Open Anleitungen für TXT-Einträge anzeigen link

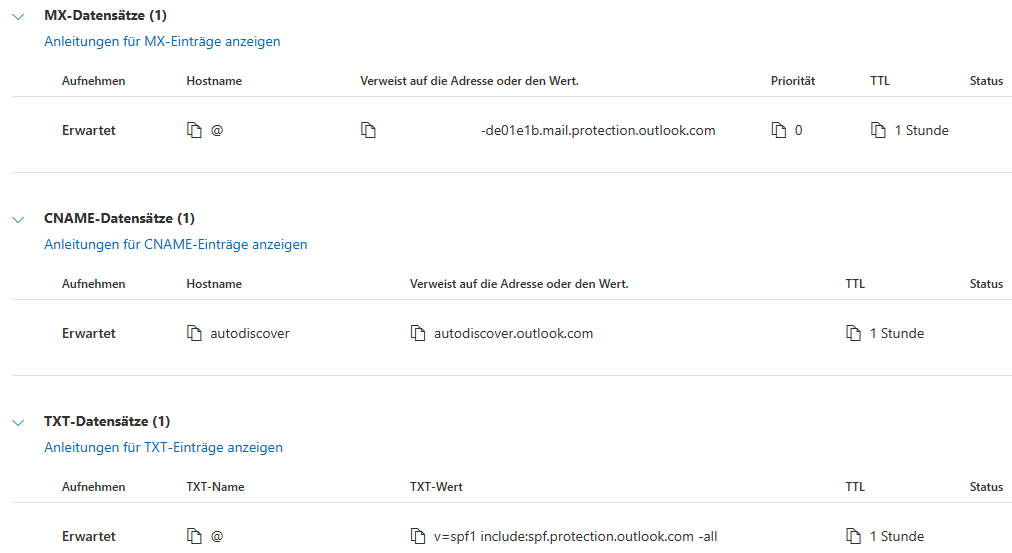coord(163,448)
